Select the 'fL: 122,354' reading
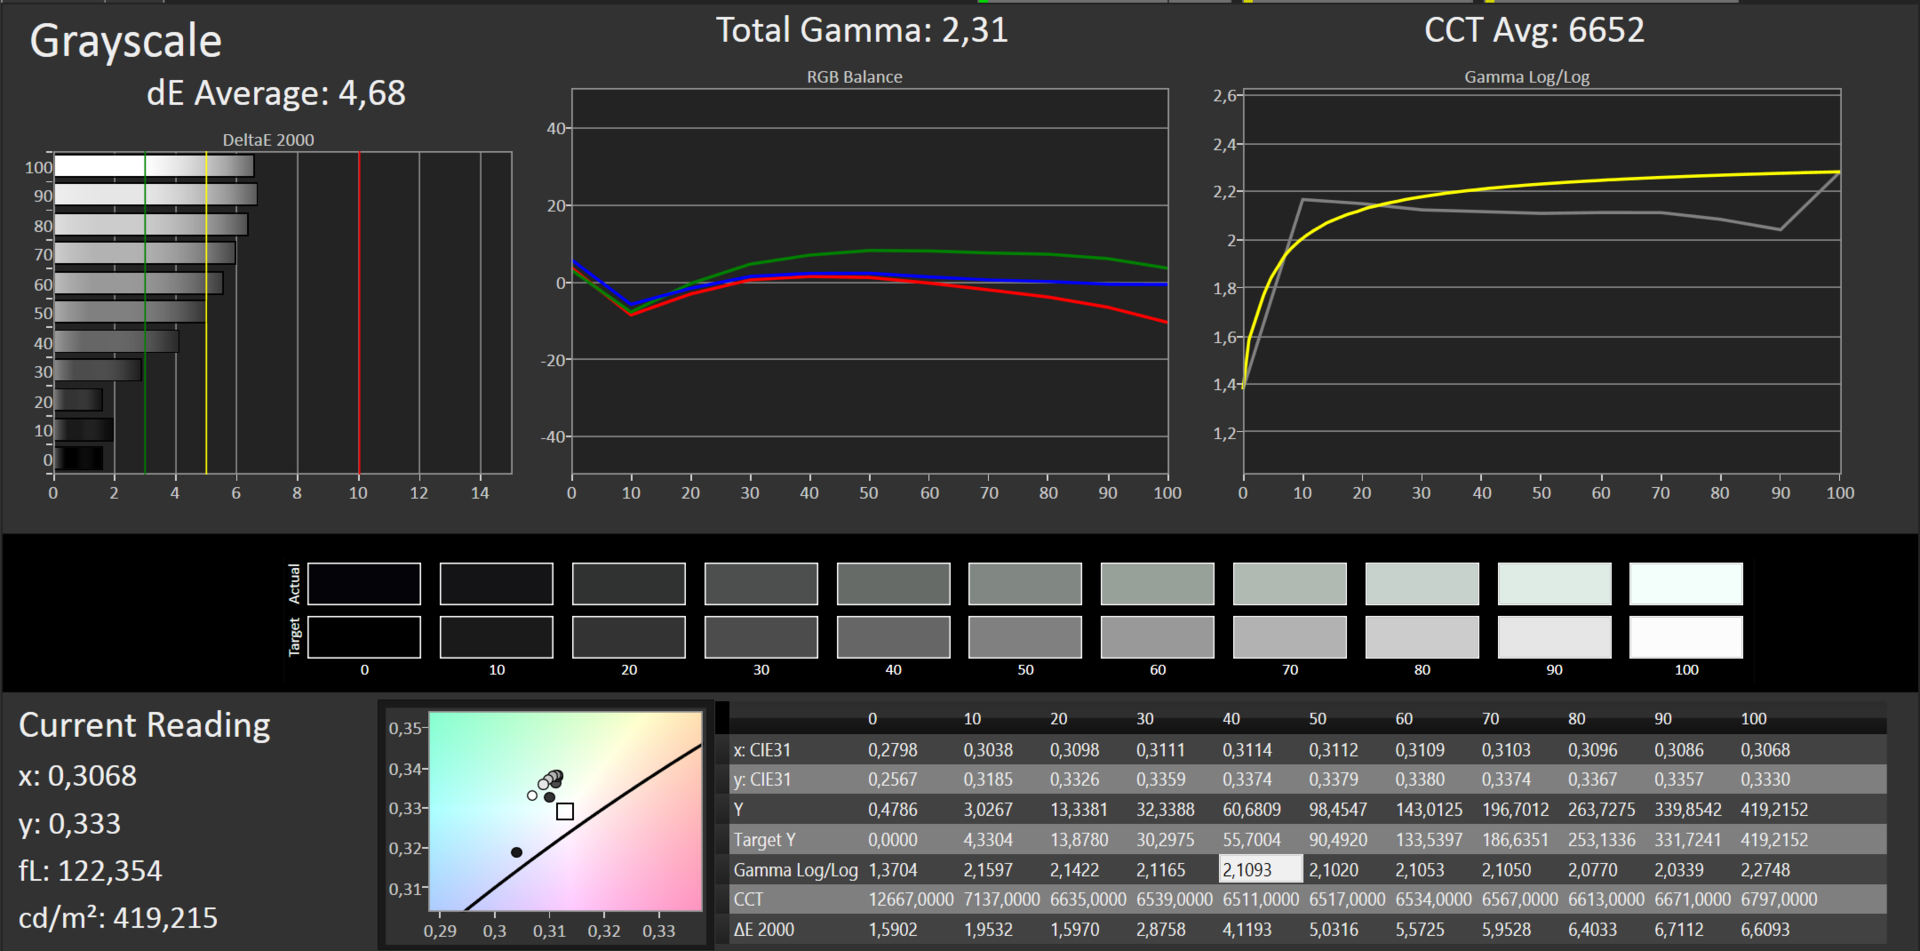 (90, 871)
